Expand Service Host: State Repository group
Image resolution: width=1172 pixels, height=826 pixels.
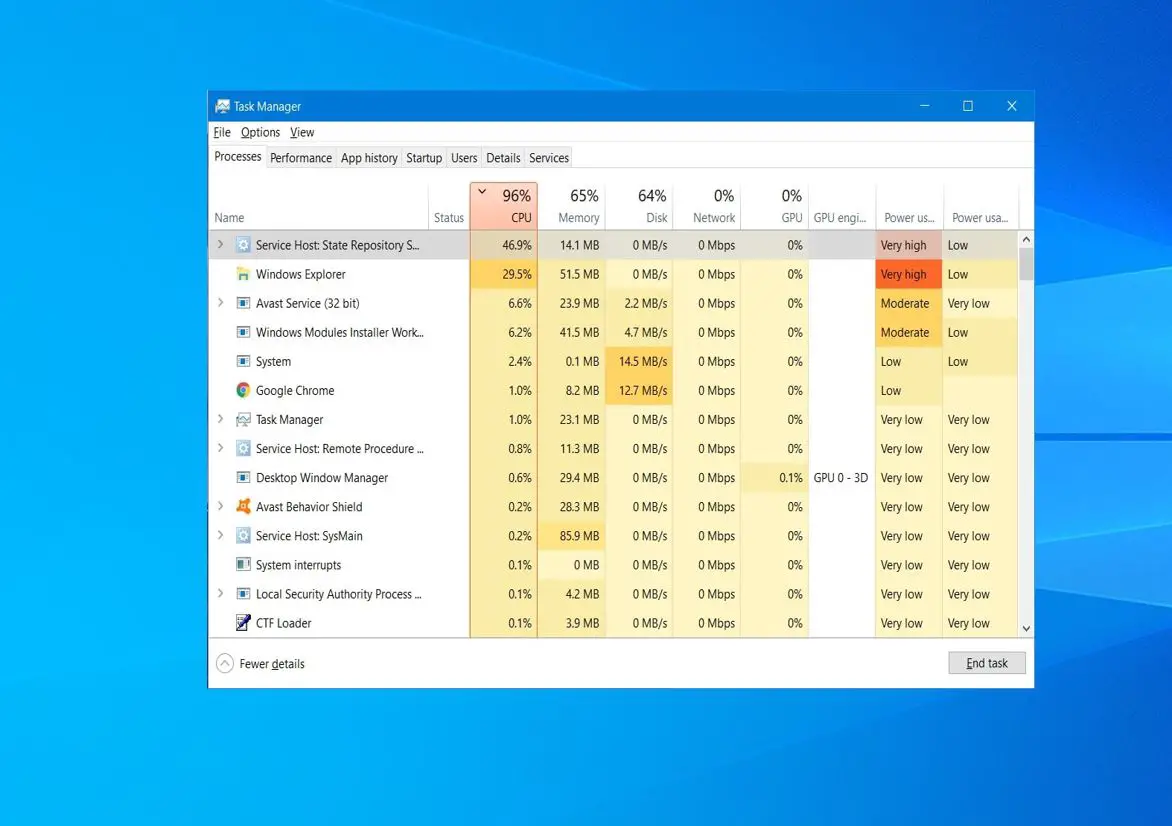coord(220,244)
